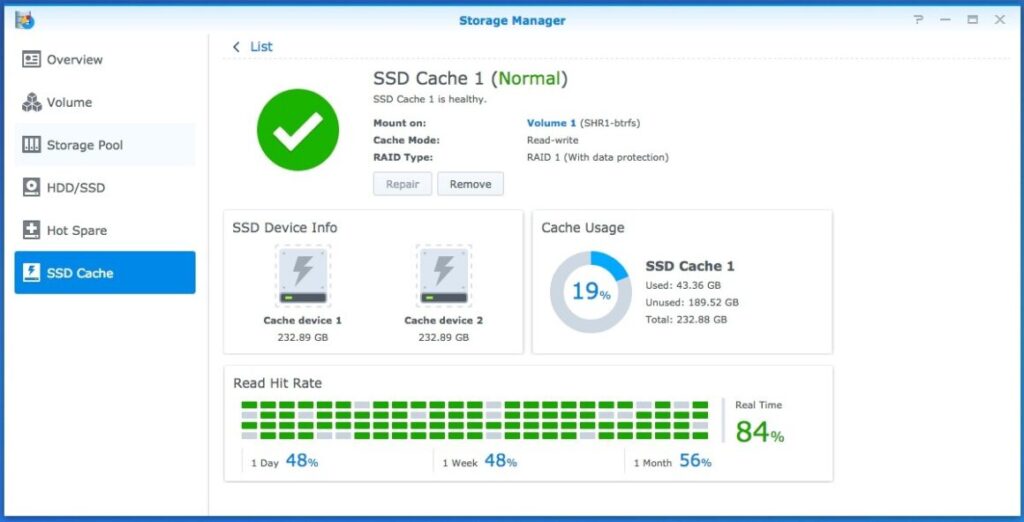
Task: Click the Storage Pool icon
Action: click(x=31, y=145)
